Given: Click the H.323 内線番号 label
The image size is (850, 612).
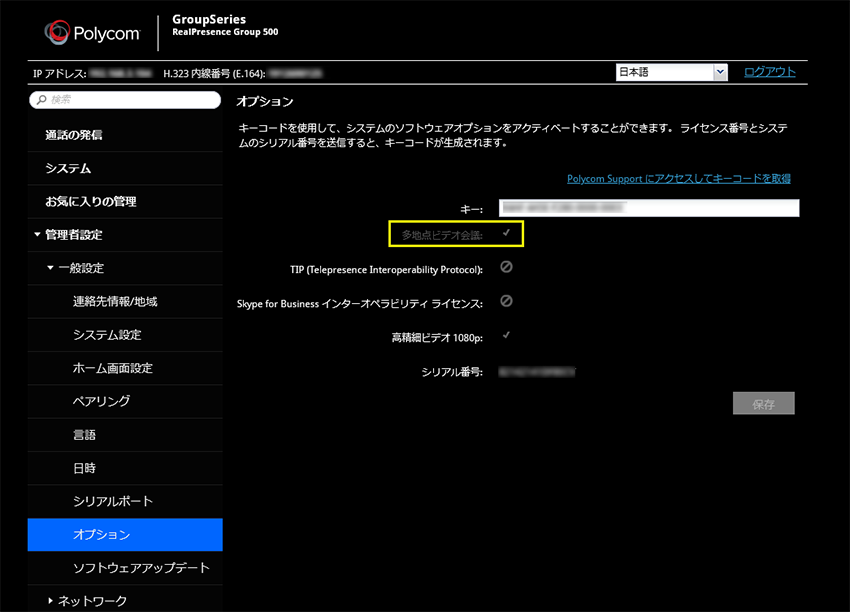Looking at the screenshot, I should coord(214,73).
